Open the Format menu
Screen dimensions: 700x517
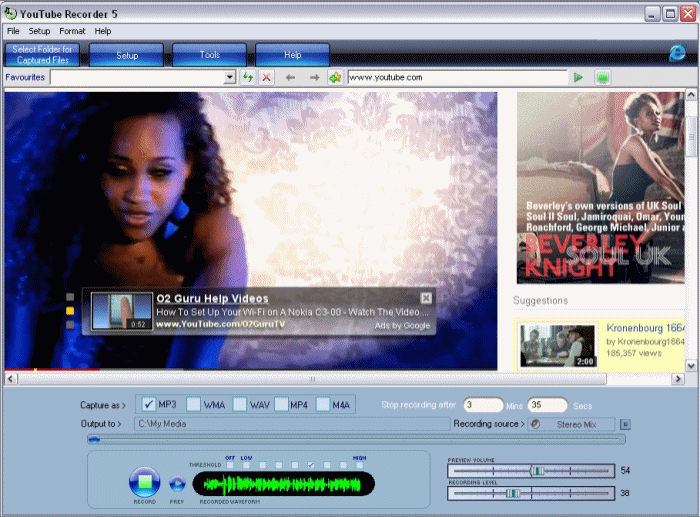click(72, 31)
